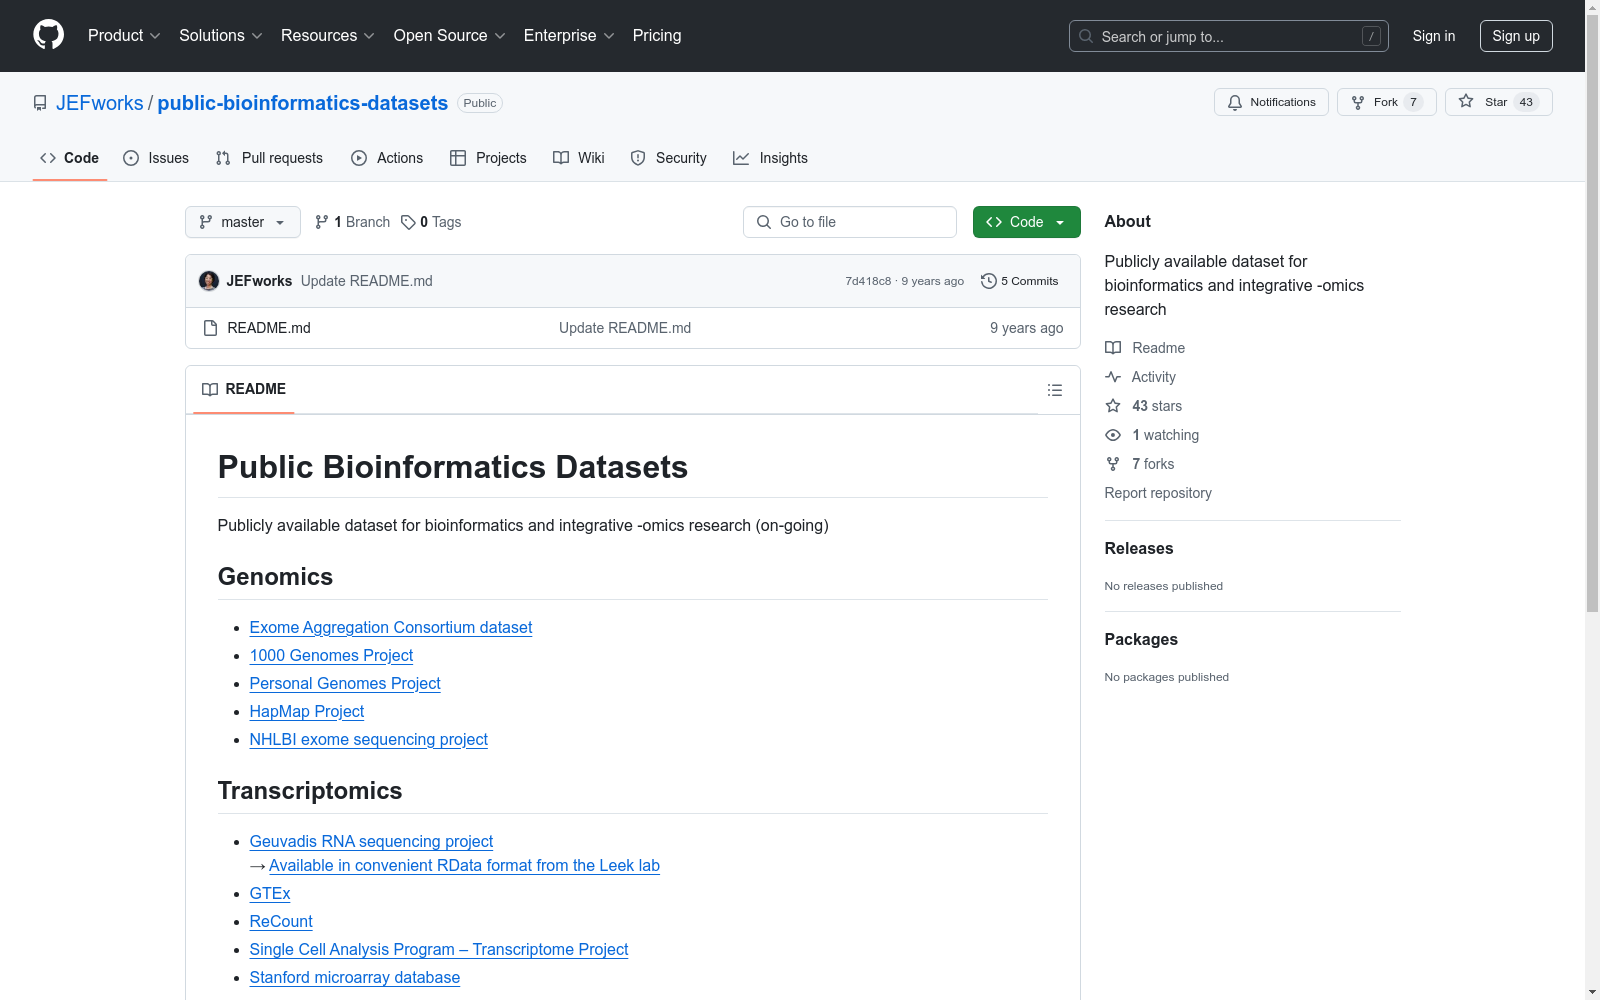1600x1000 pixels.
Task: Click the Pull requests icon
Action: (223, 158)
